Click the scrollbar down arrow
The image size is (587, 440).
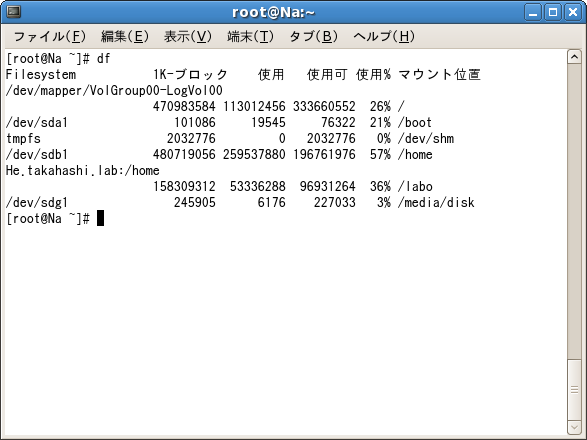574,427
